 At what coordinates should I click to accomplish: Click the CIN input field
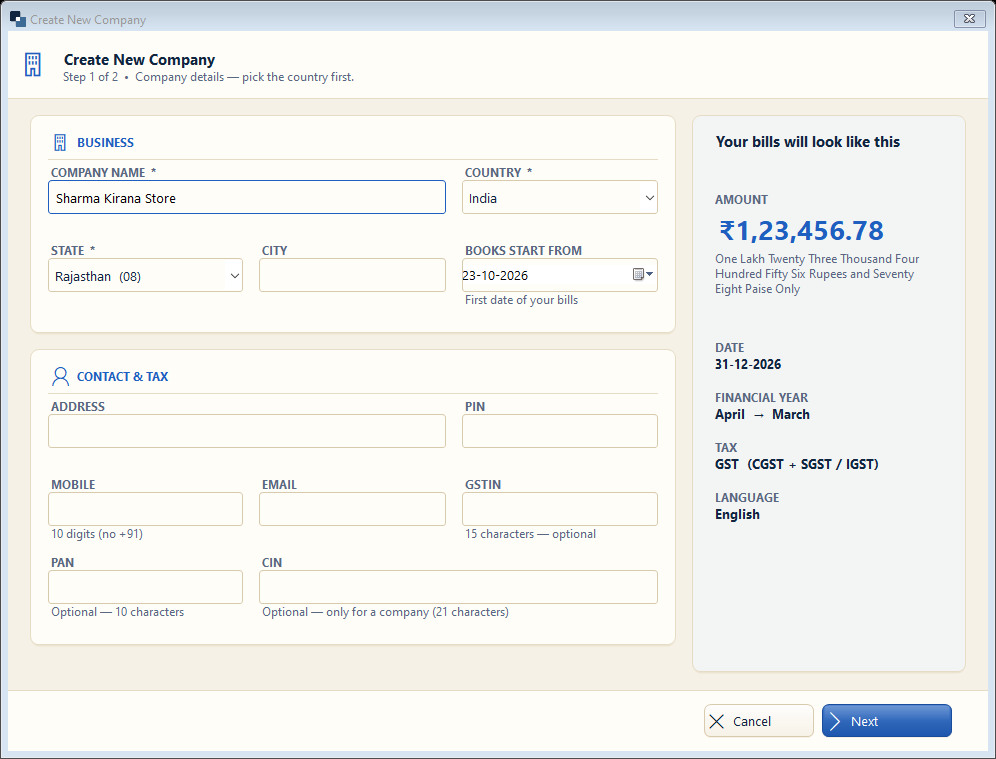pos(458,587)
